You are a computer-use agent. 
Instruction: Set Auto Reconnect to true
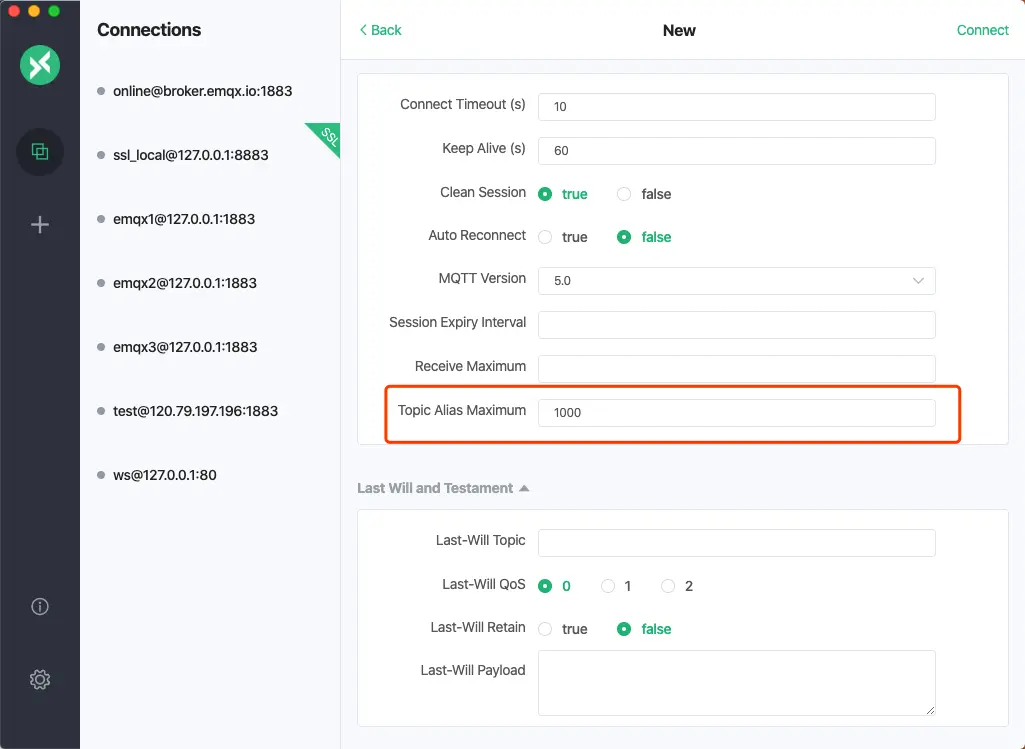pos(545,237)
